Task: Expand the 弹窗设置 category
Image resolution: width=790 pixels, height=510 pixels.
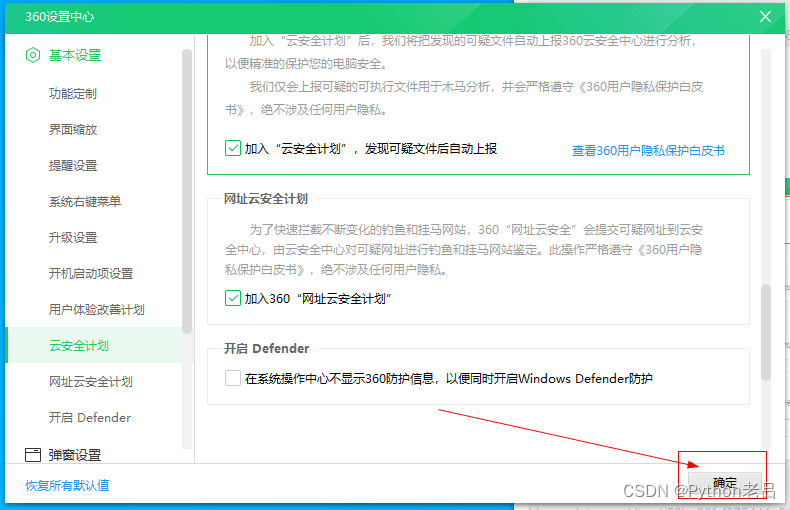Action: pos(75,455)
